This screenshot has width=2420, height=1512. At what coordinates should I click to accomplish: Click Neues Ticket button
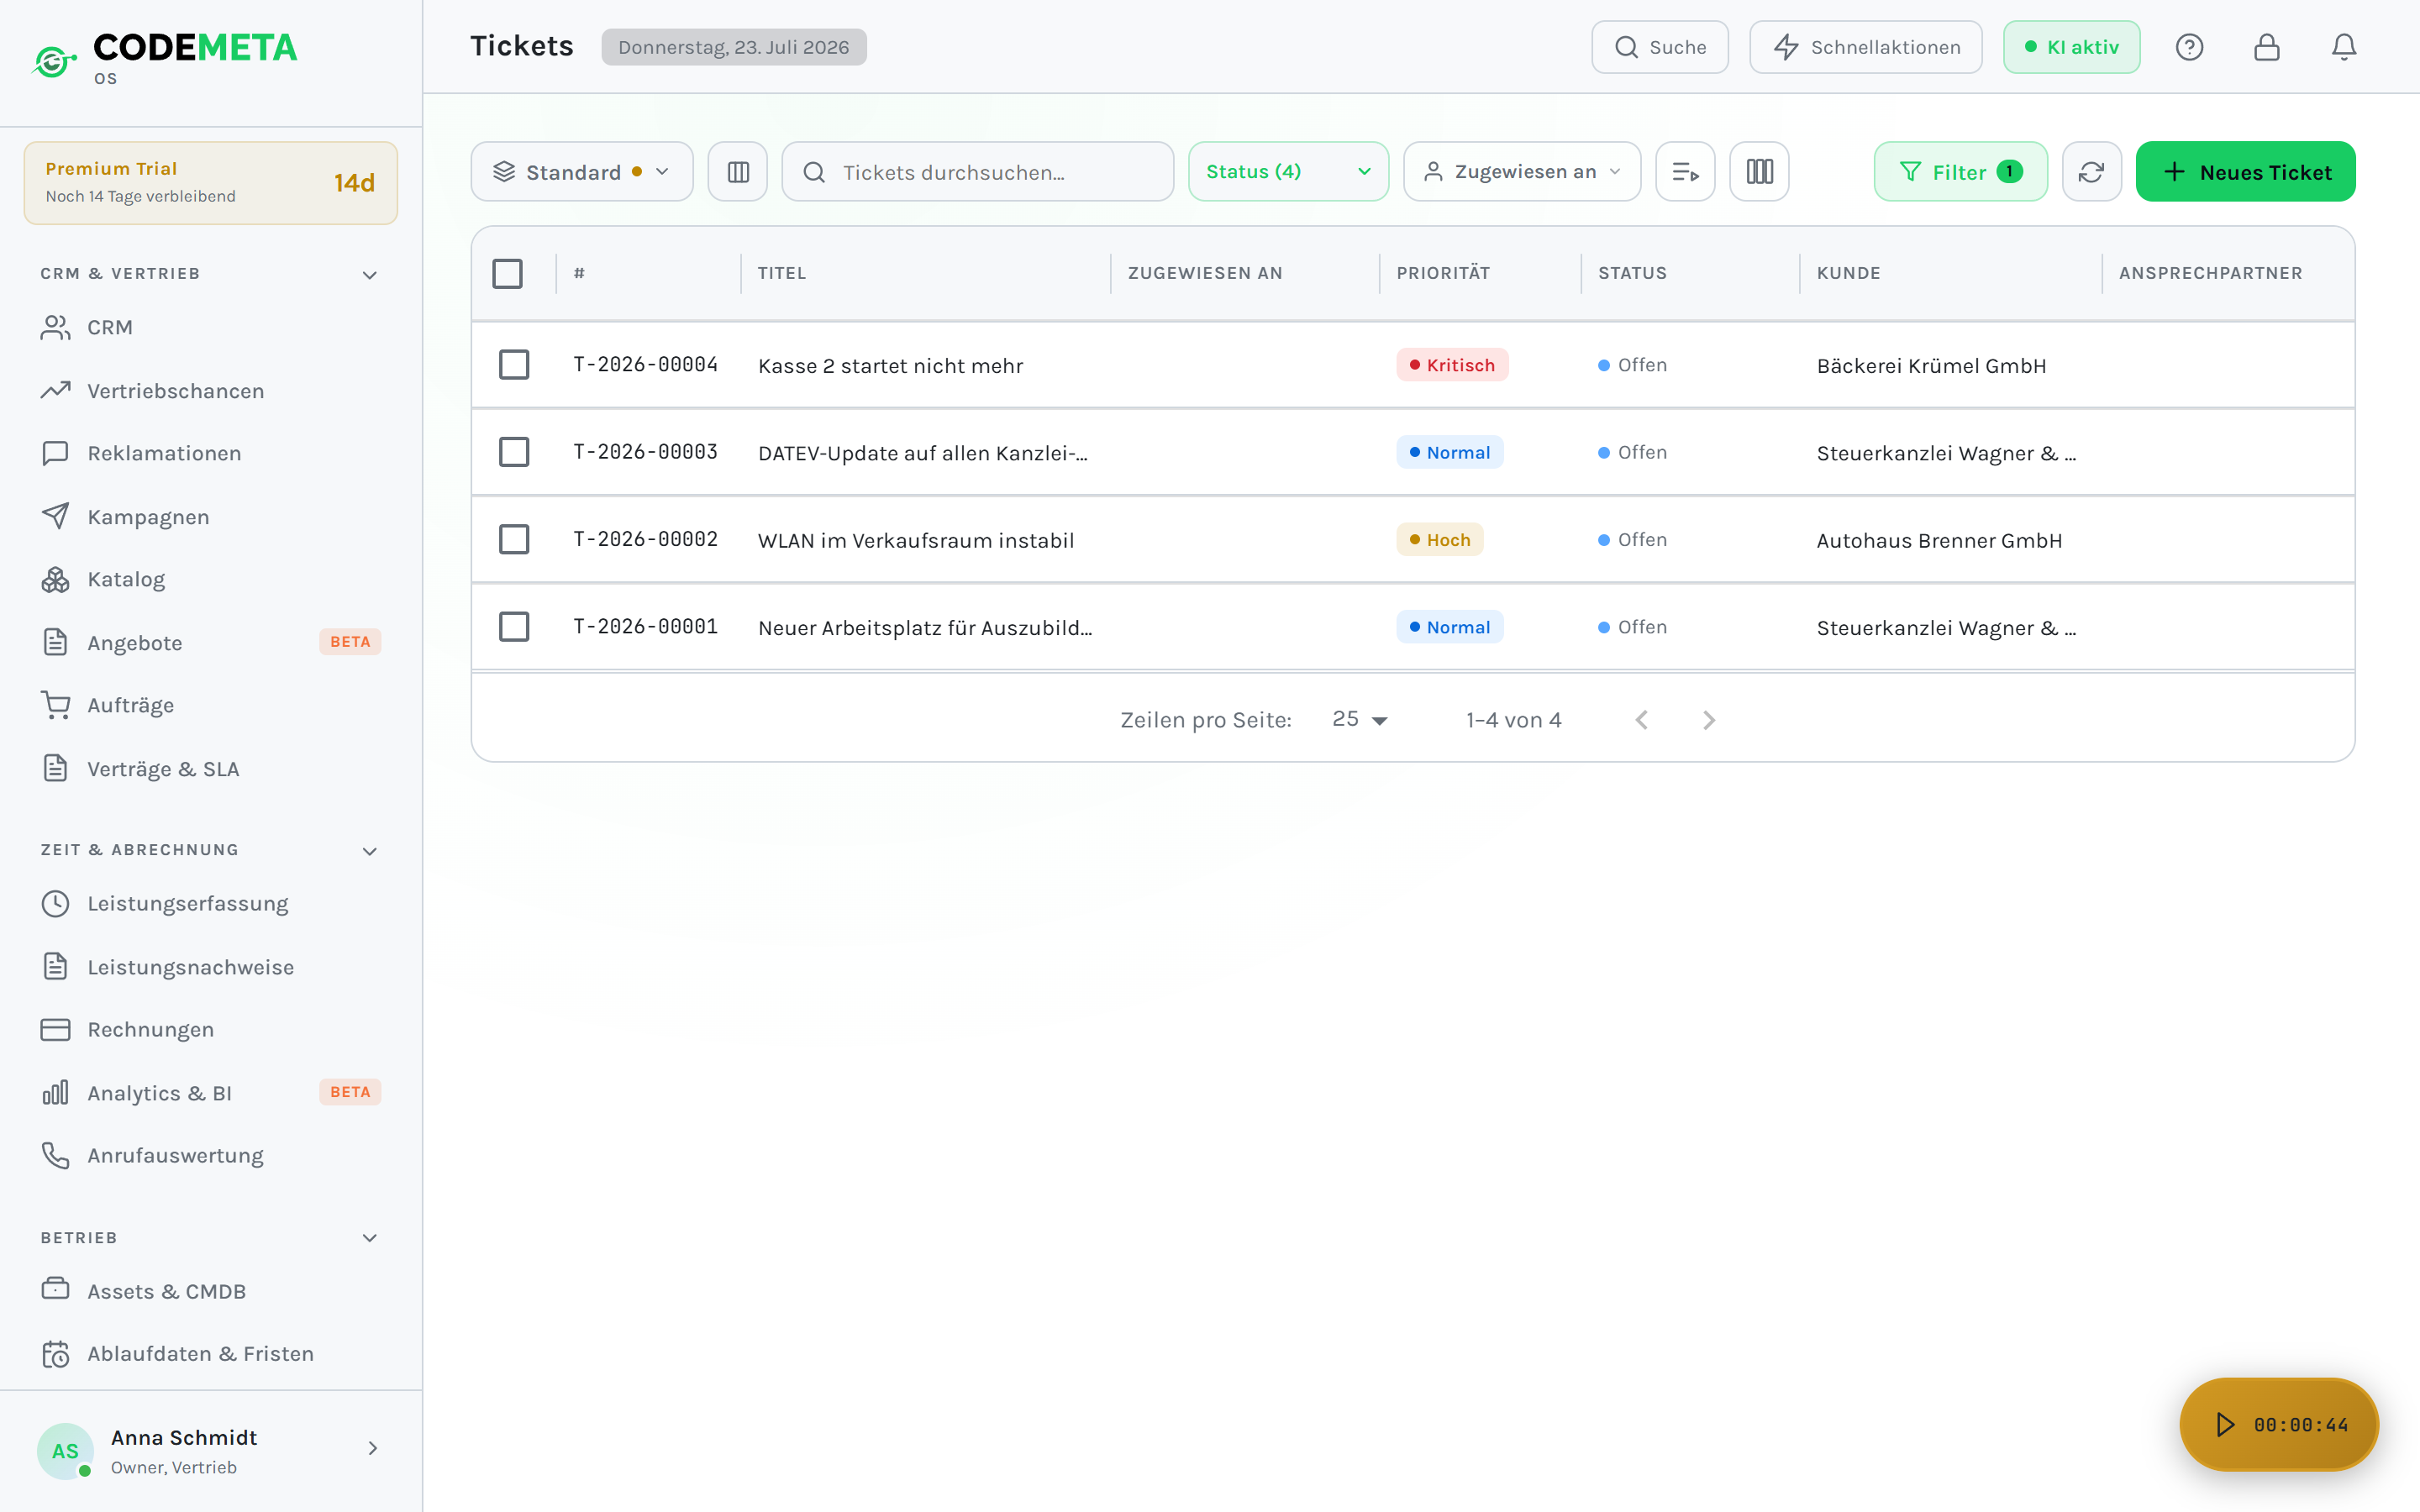2245,172
